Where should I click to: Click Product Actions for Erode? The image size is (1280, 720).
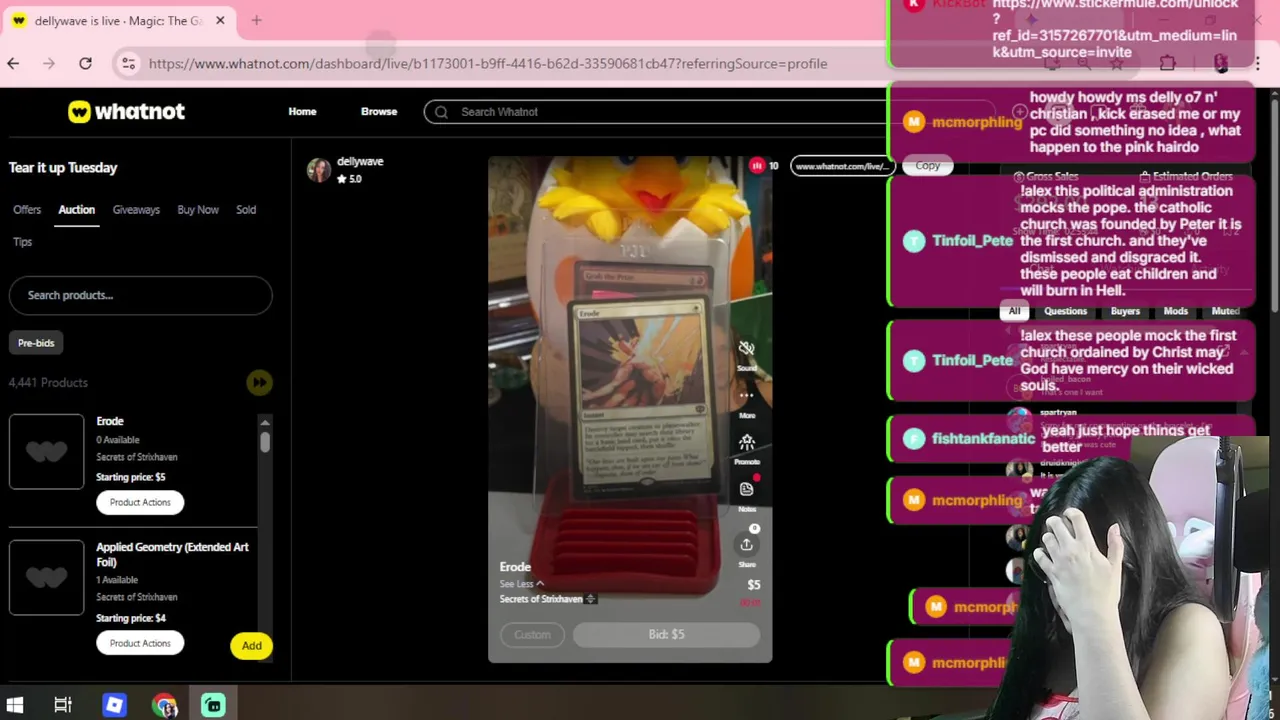tap(140, 502)
